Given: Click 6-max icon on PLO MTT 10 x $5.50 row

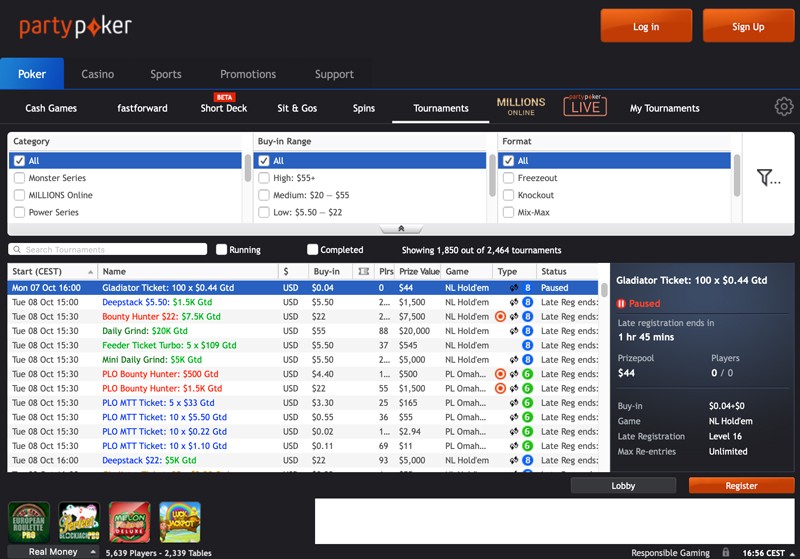Looking at the screenshot, I should pos(528,417).
